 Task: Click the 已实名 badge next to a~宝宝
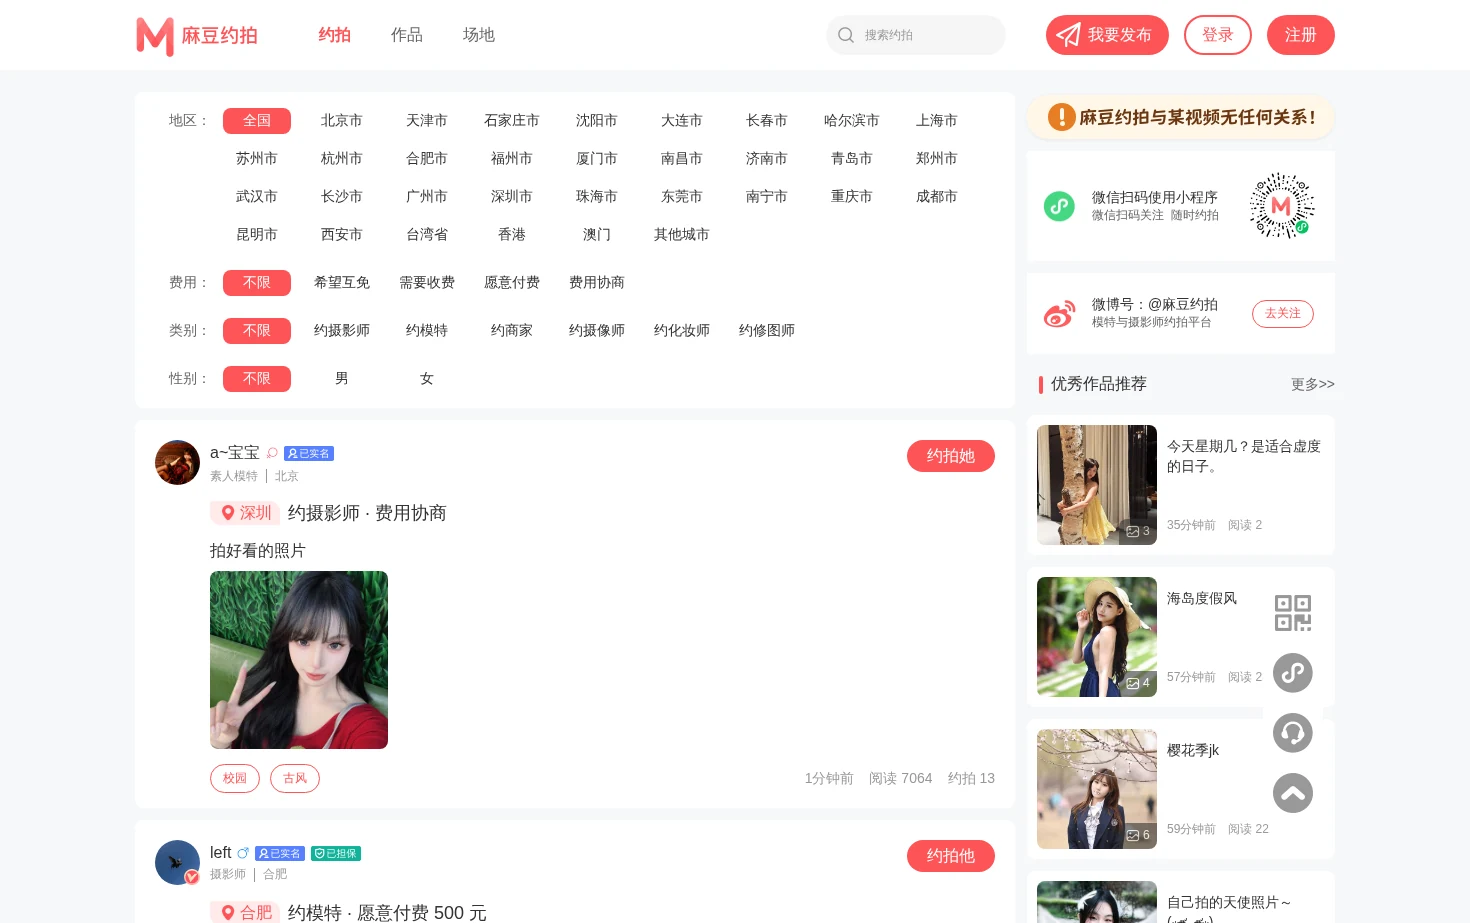(309, 453)
